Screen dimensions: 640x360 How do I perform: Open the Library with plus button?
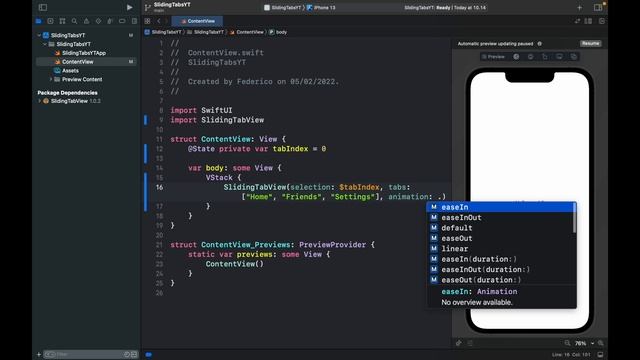click(x=580, y=7)
